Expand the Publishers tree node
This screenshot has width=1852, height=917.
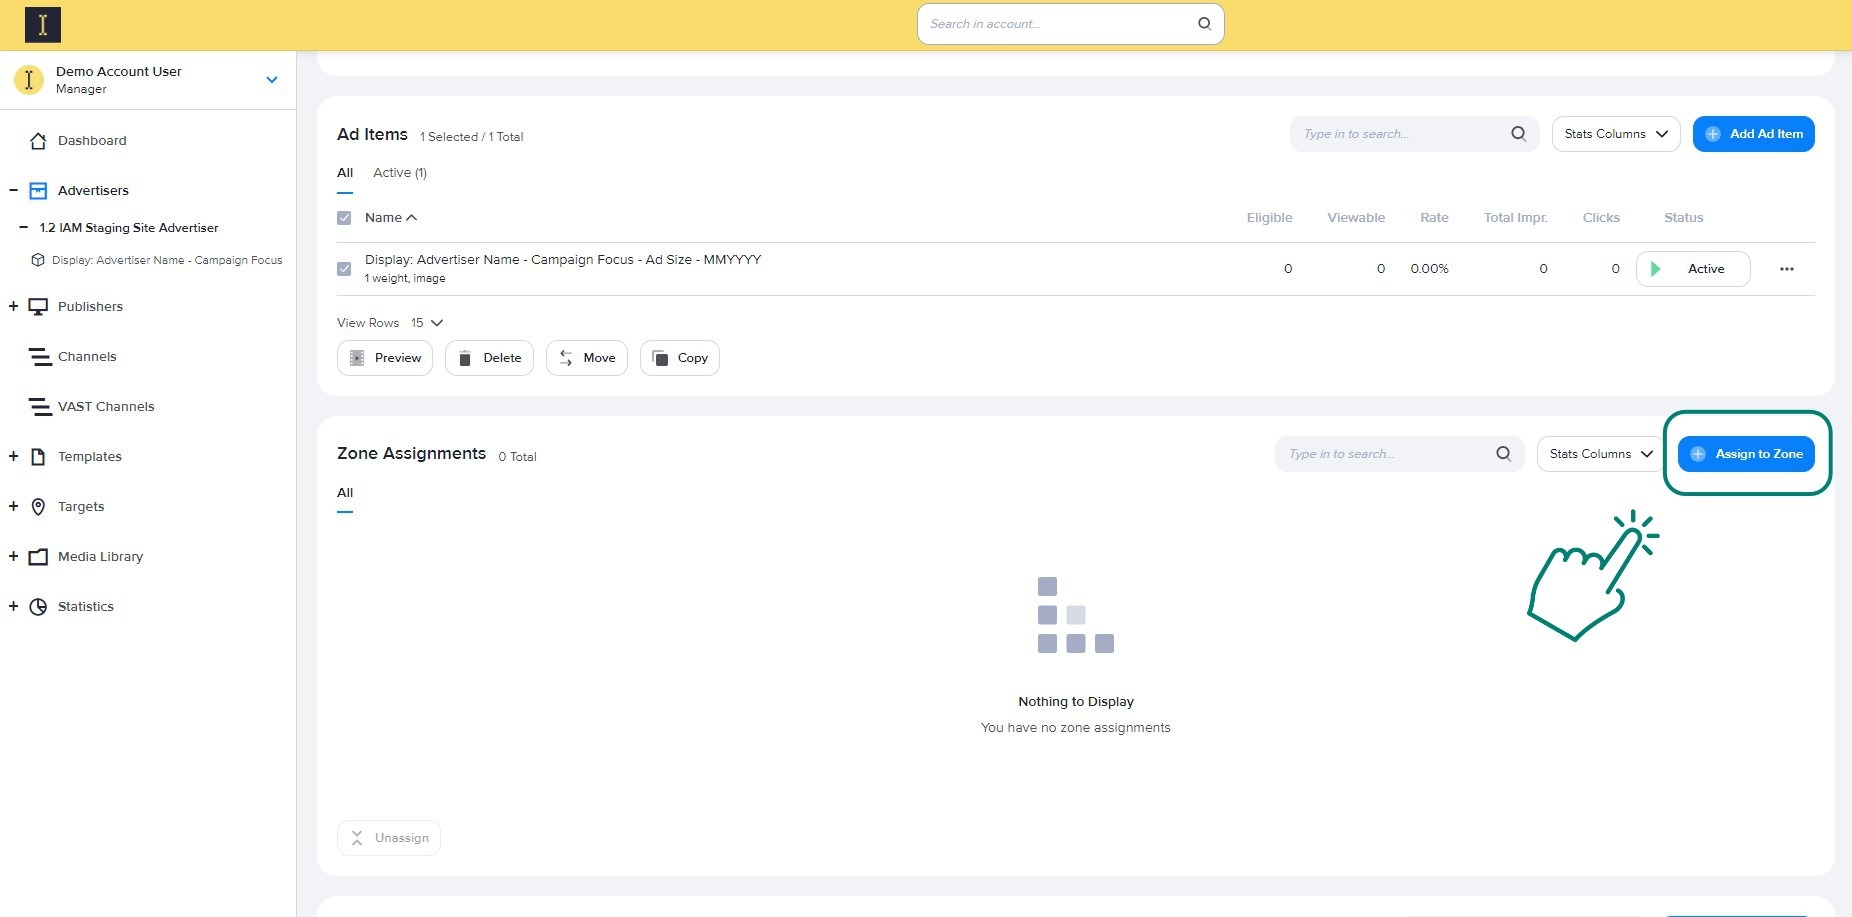pyautogui.click(x=13, y=307)
